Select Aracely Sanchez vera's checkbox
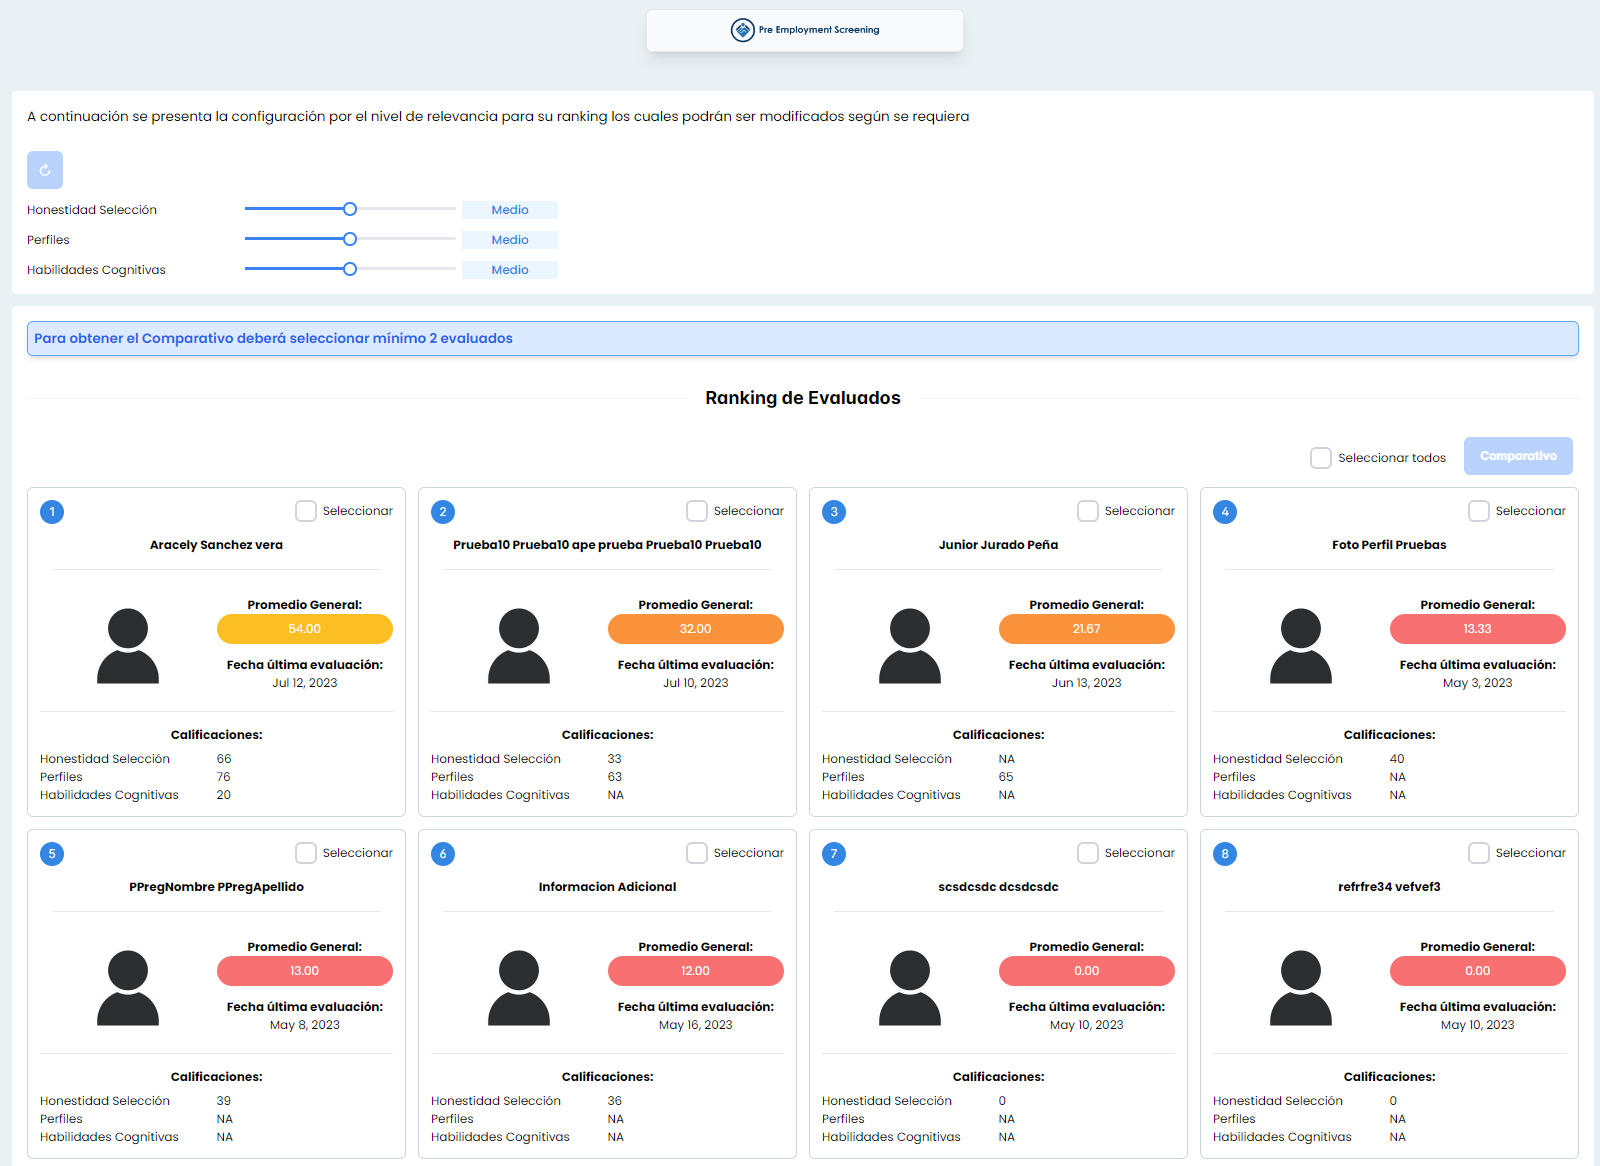Viewport: 1600px width, 1166px height. coord(306,511)
